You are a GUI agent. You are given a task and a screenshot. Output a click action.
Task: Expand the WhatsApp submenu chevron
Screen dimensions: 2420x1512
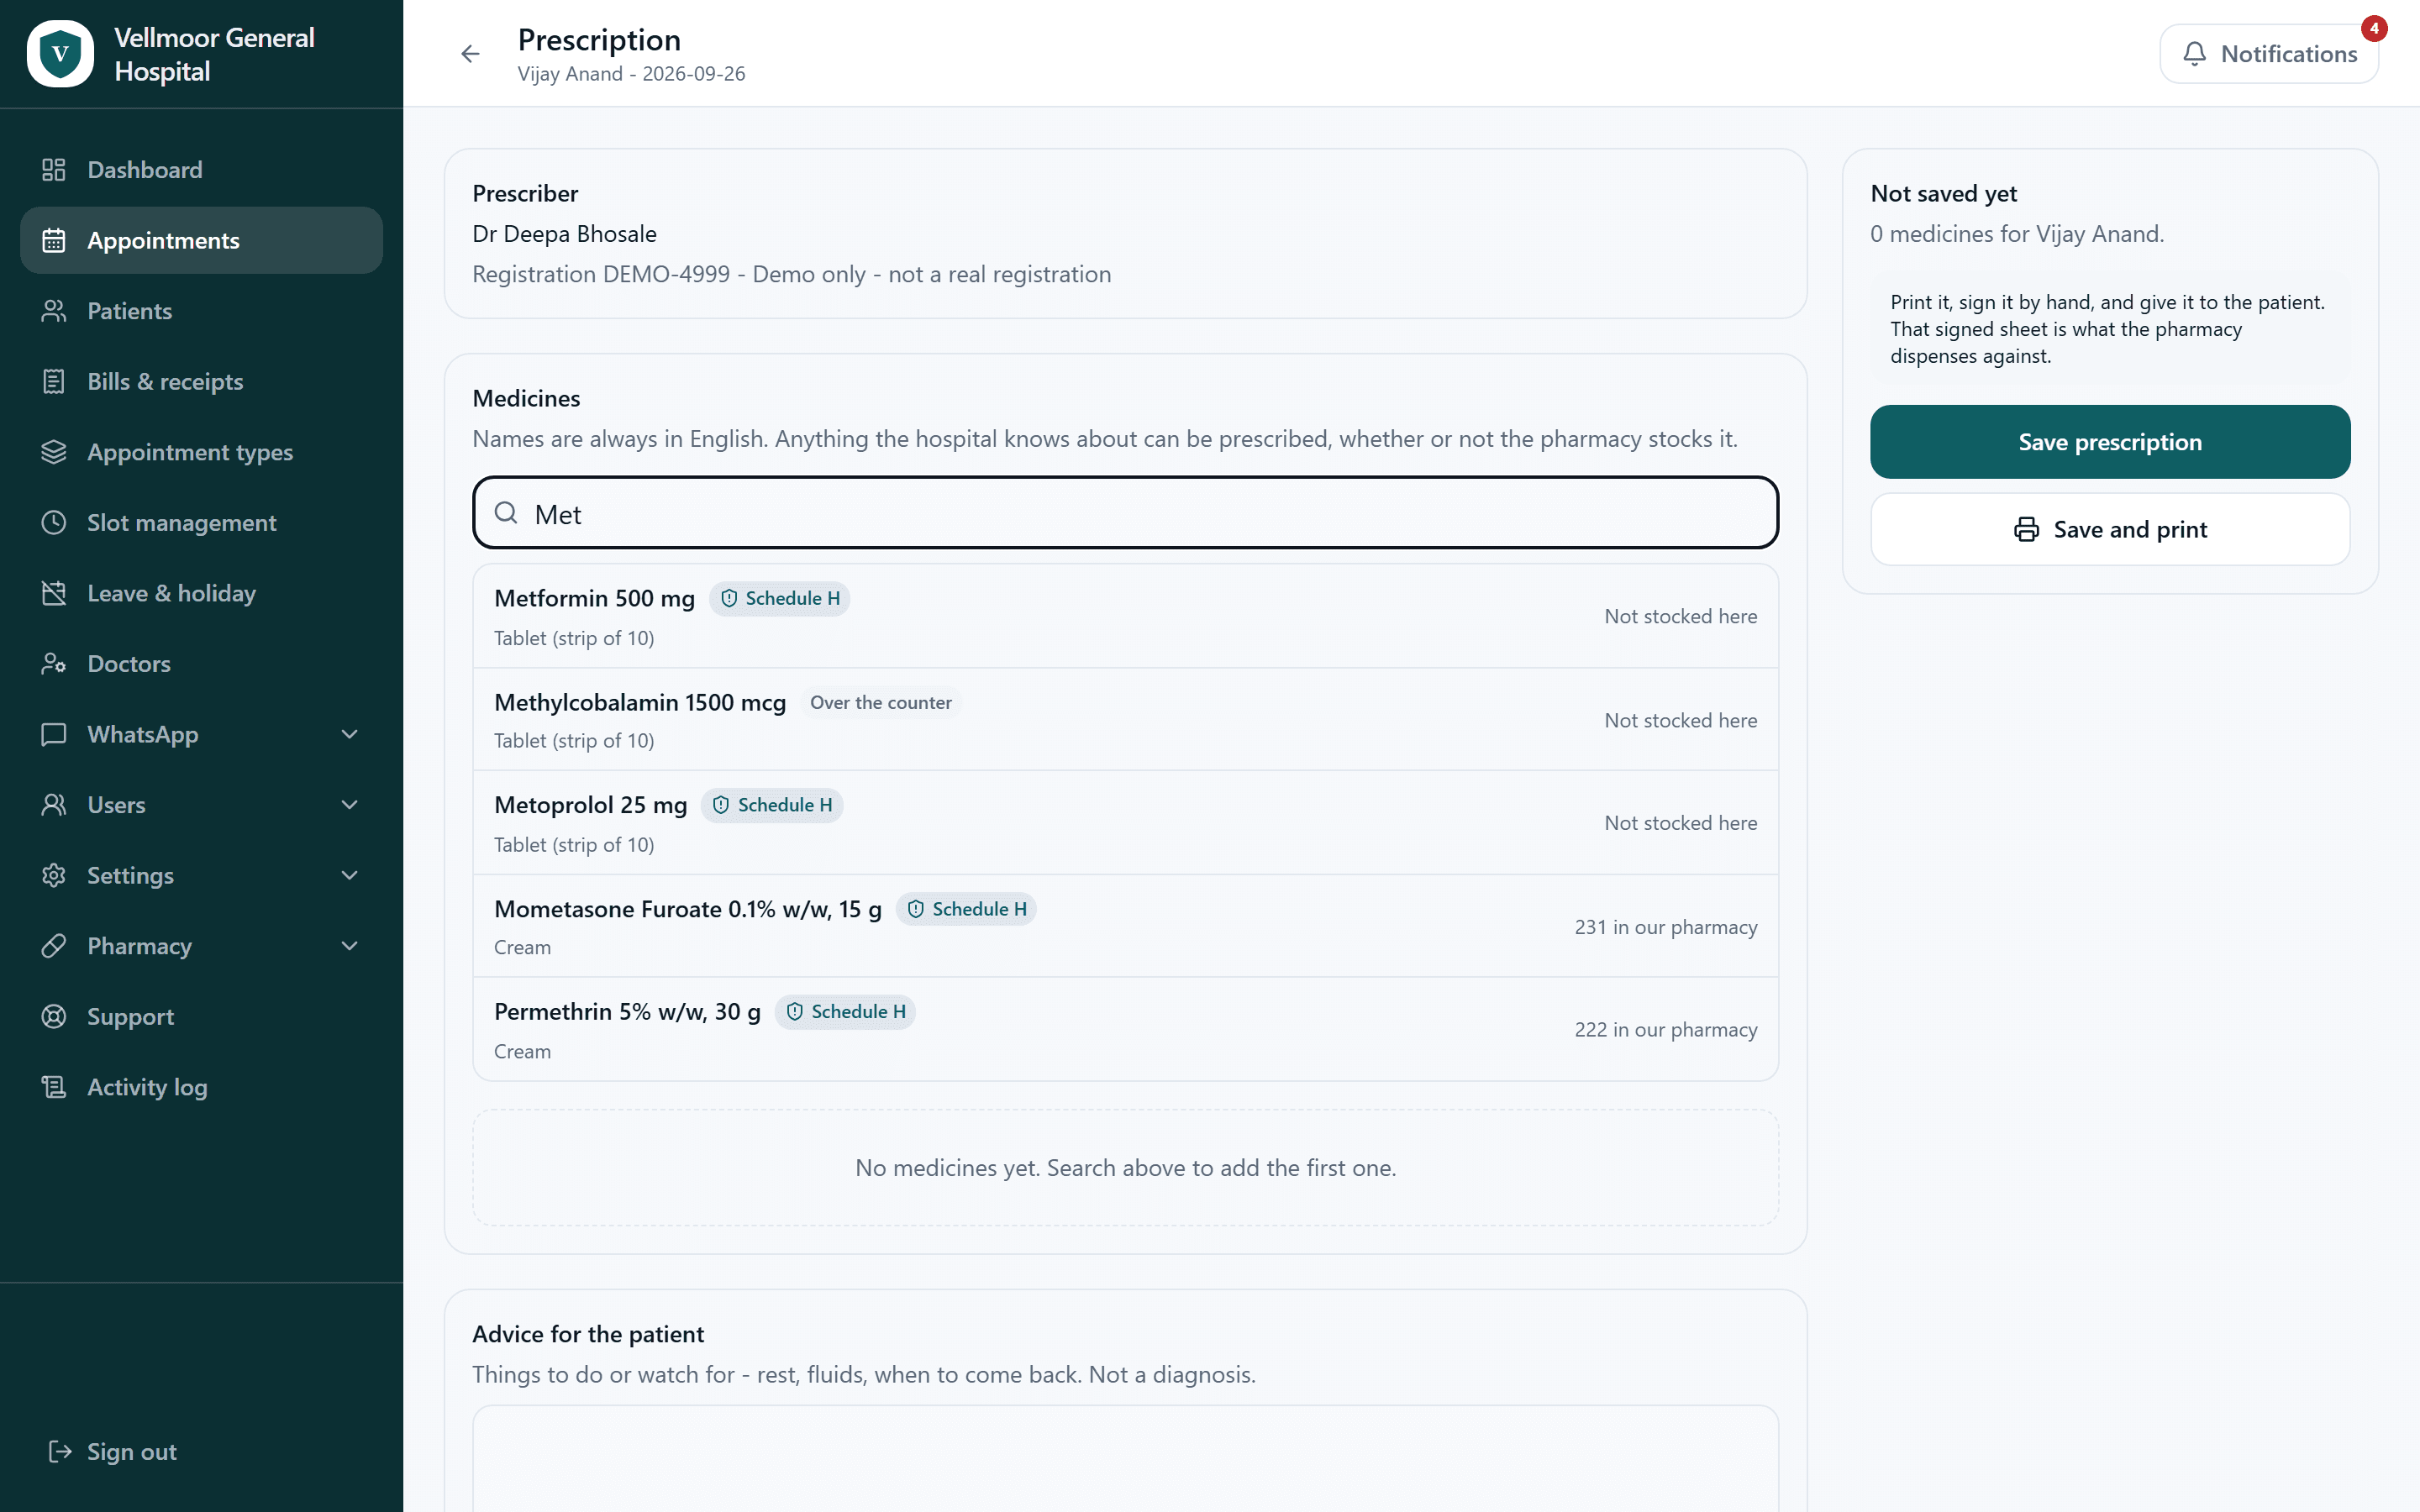click(x=349, y=734)
